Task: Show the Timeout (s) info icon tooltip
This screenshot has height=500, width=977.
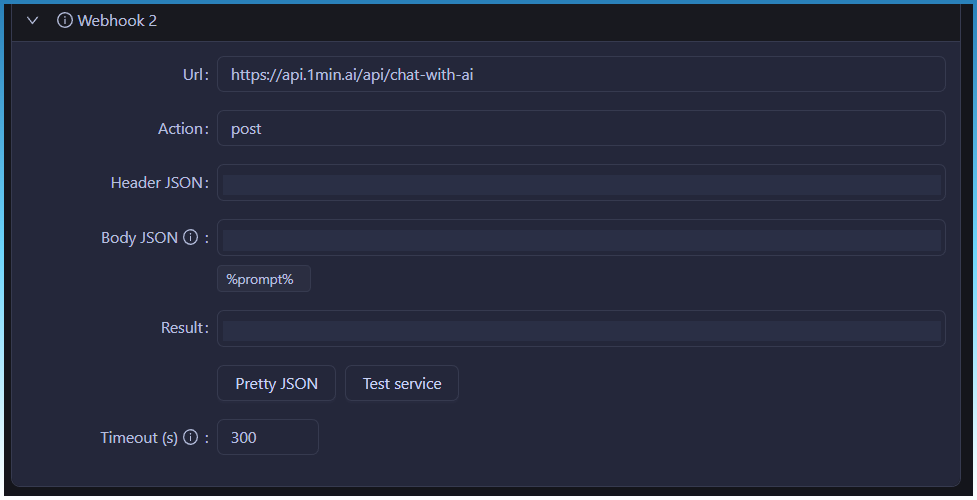Action: pyautogui.click(x=190, y=438)
